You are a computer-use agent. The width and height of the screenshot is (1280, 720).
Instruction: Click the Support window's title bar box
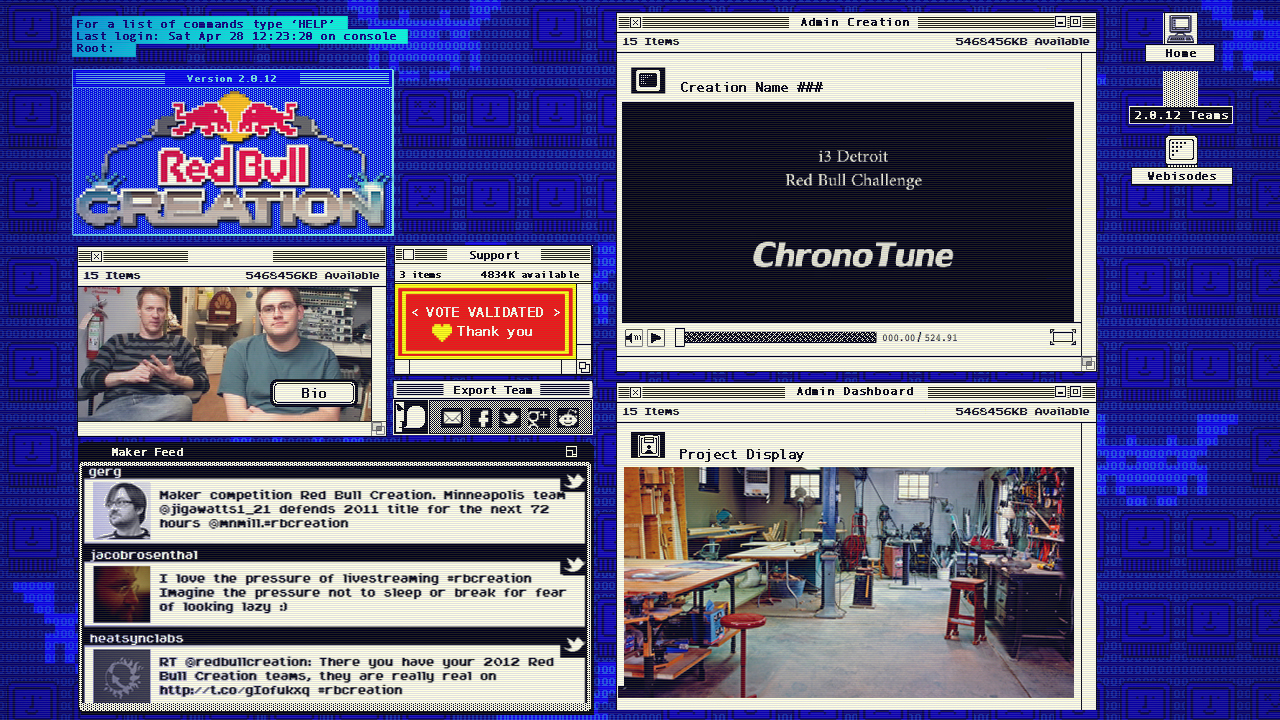tap(408, 255)
